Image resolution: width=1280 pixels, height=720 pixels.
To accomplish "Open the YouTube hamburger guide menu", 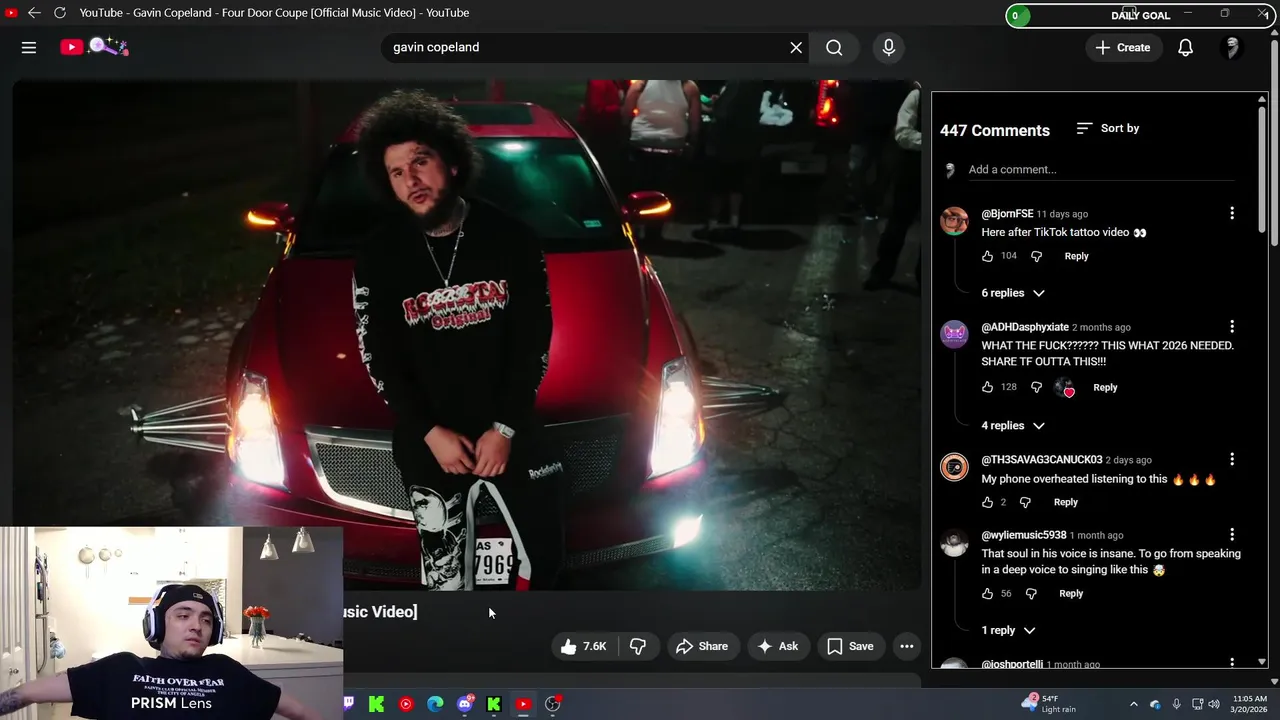I will (29, 47).
